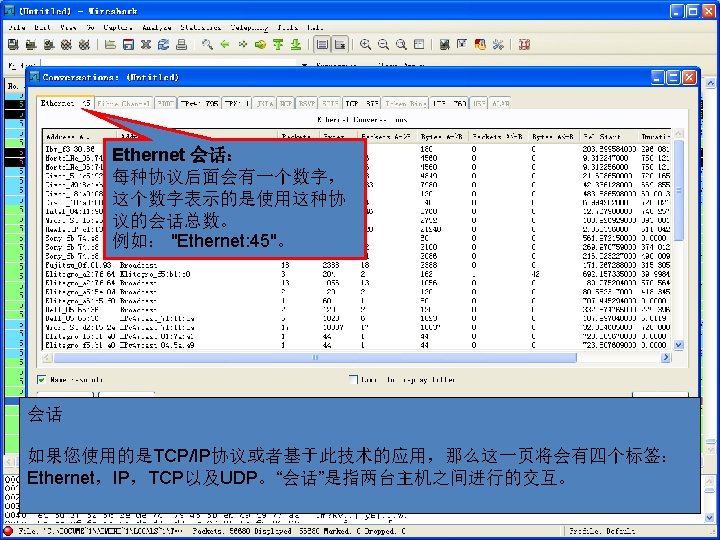Toggle the Colorize packet list icon
The image size is (720, 540).
tap(322, 45)
